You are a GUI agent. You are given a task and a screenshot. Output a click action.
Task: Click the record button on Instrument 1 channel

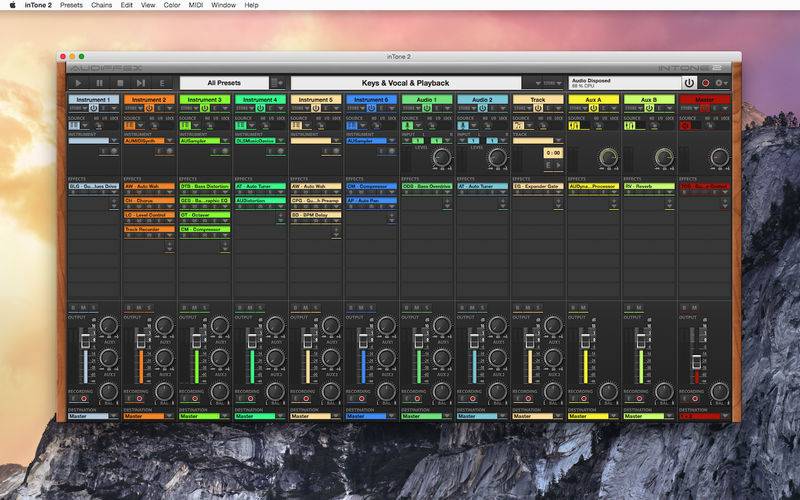pos(84,398)
